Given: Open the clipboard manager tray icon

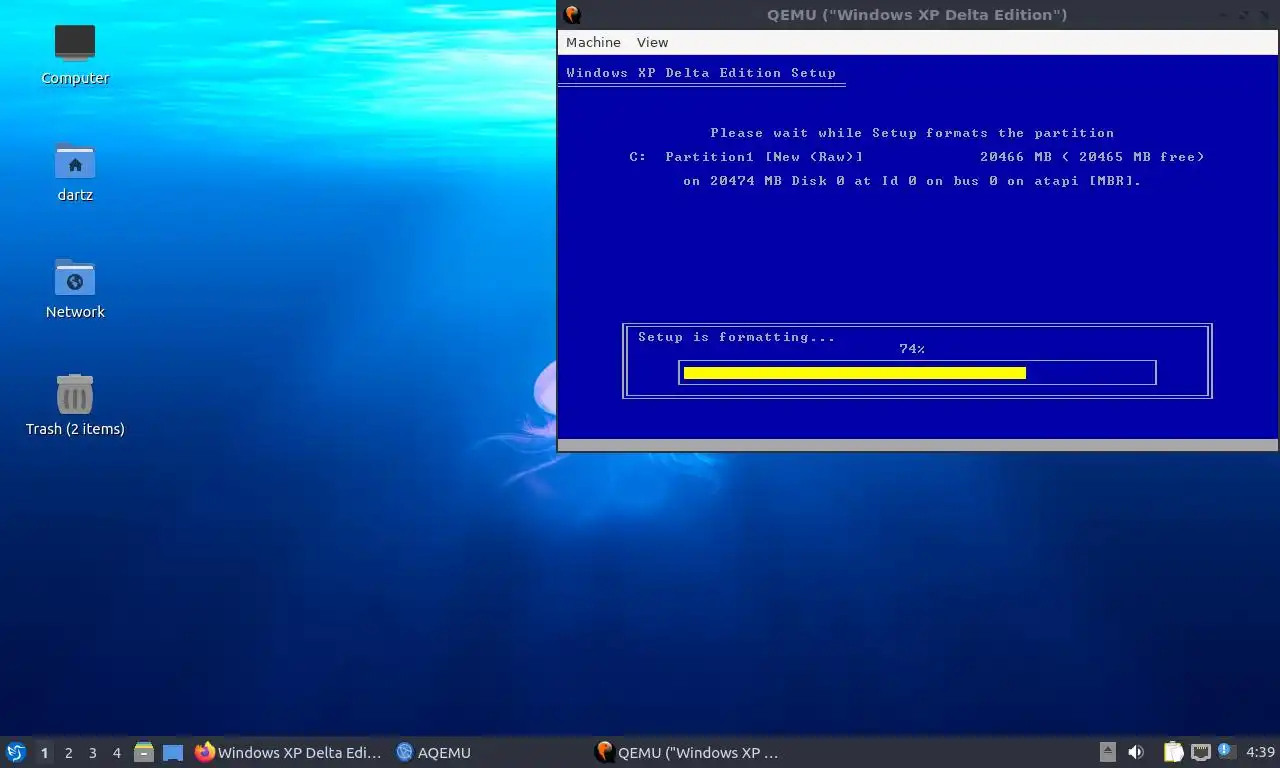Looking at the screenshot, I should point(1173,752).
